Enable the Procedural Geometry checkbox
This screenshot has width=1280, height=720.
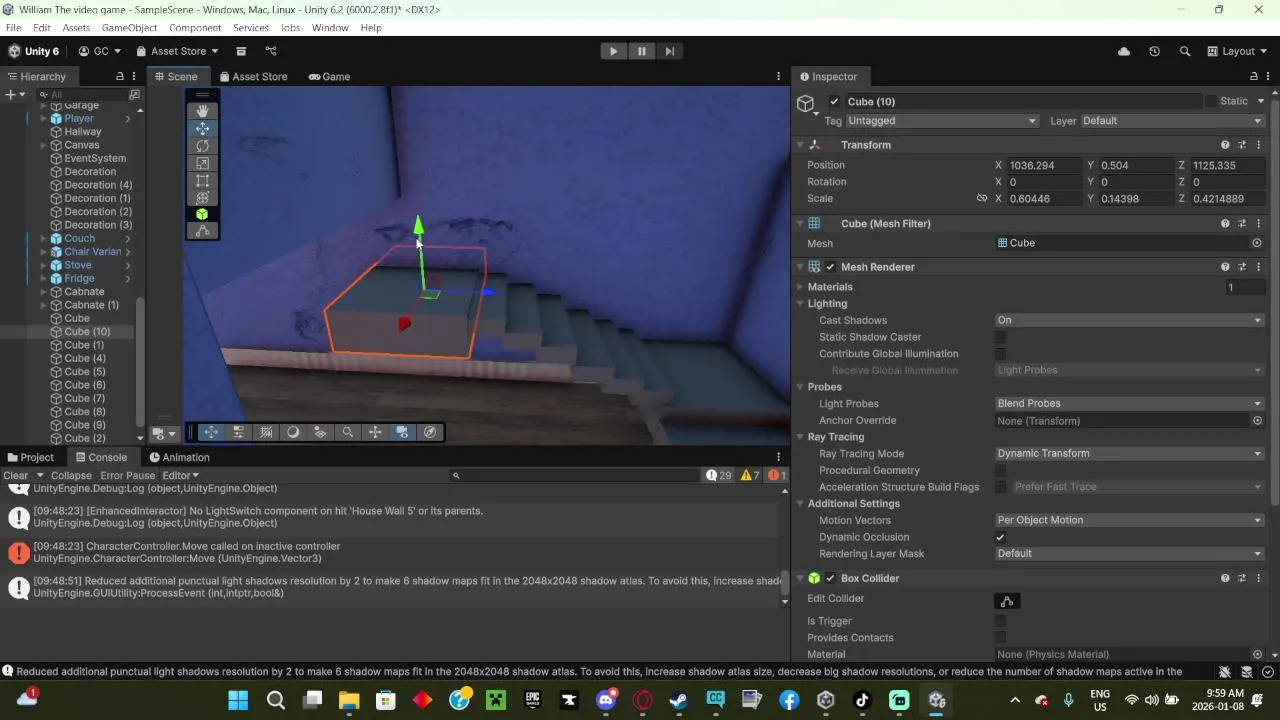(1000, 470)
